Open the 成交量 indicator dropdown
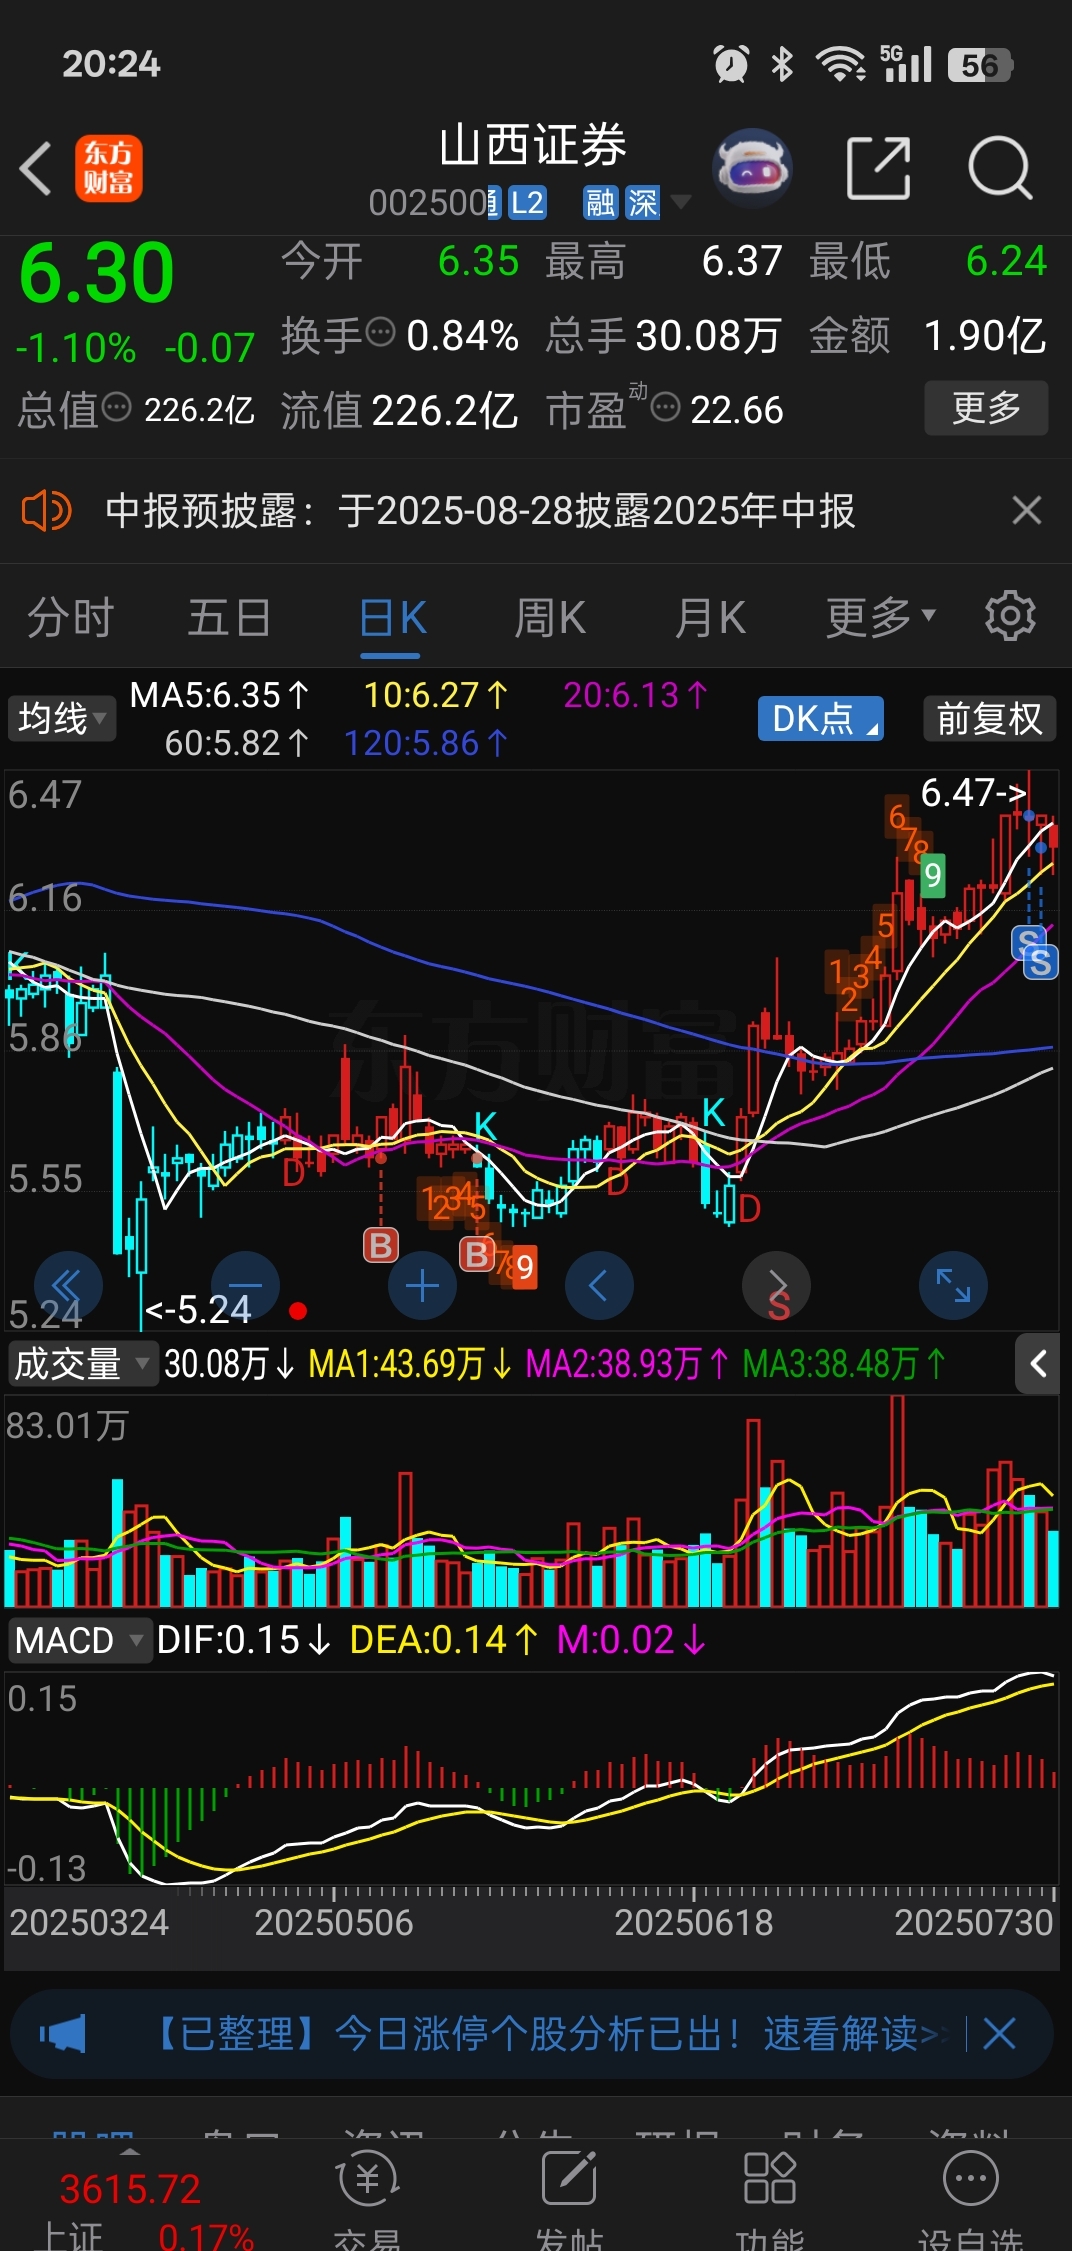 [82, 1363]
